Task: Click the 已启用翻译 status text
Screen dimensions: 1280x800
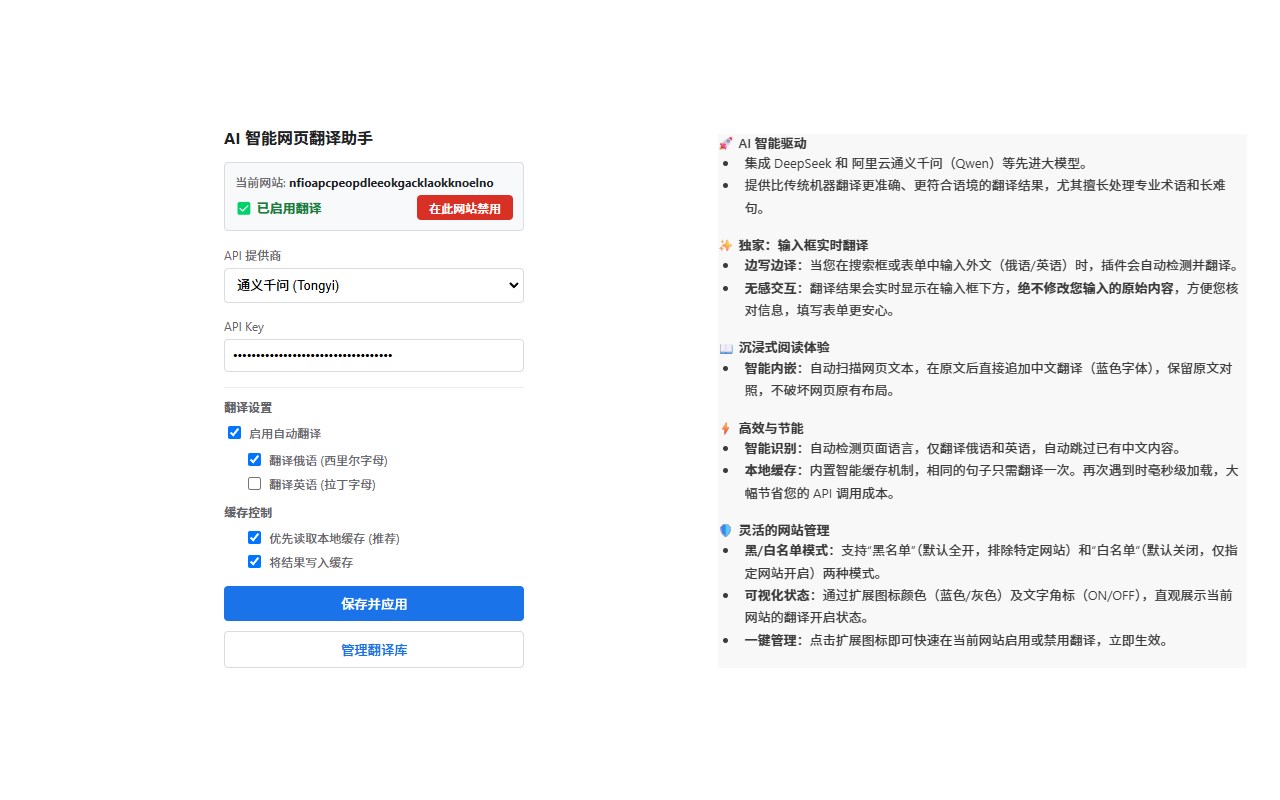Action: [289, 208]
